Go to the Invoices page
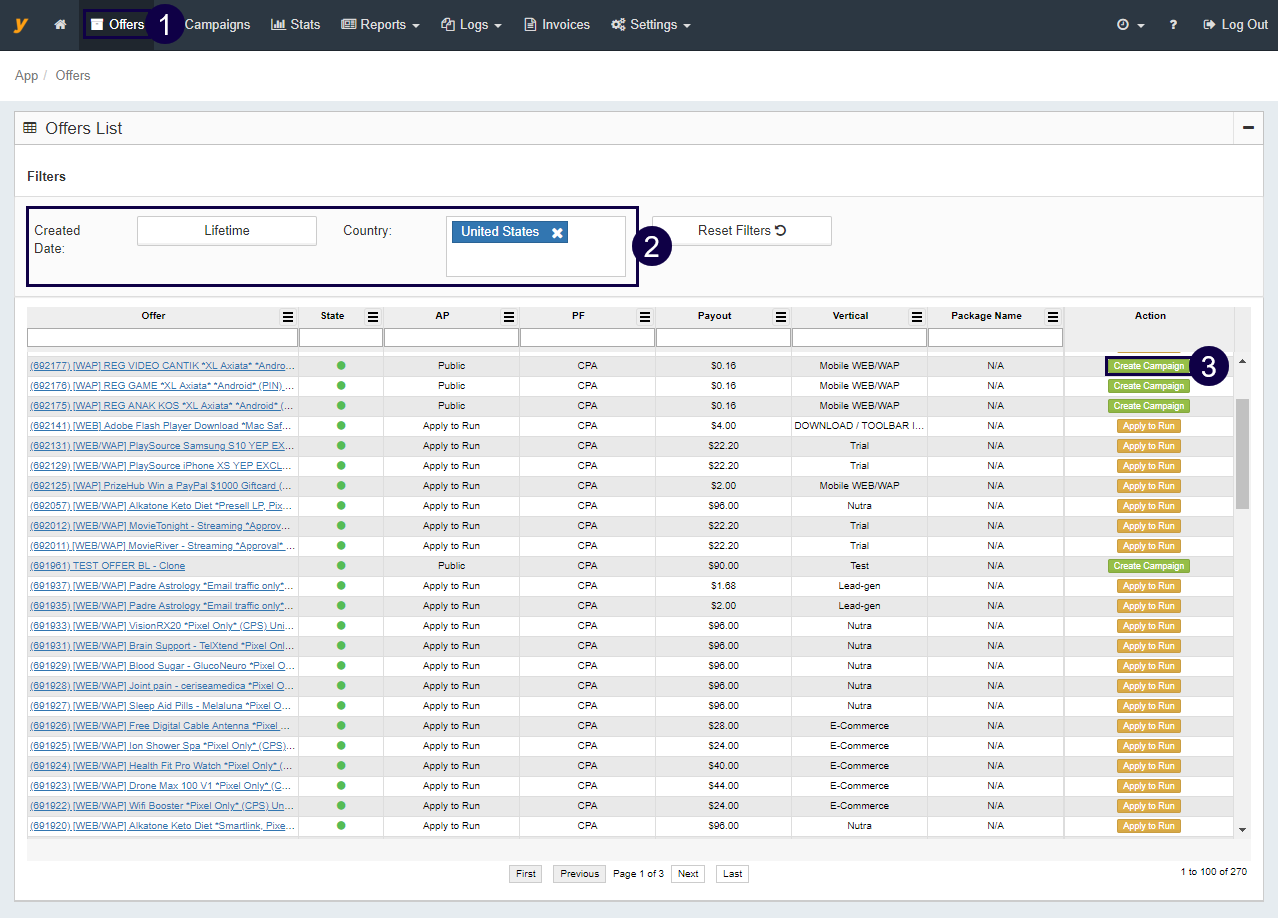 (557, 25)
